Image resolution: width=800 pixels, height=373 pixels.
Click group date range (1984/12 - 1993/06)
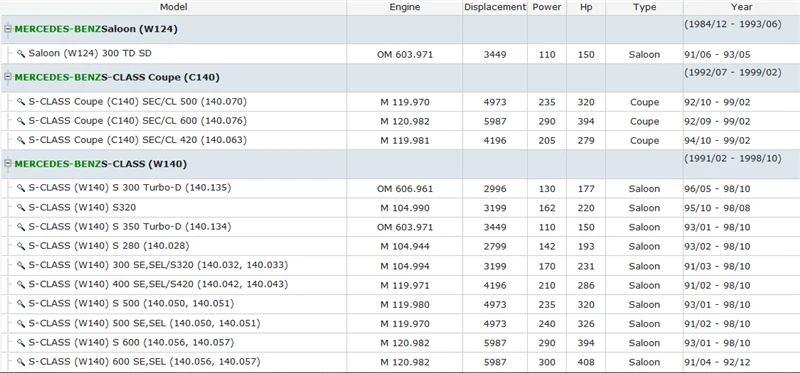tap(733, 24)
